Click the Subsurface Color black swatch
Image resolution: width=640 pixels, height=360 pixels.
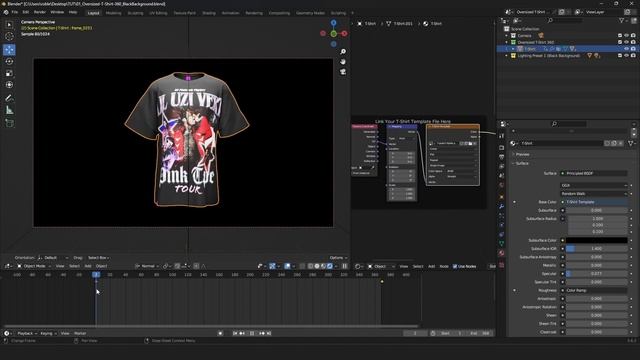coord(596,240)
